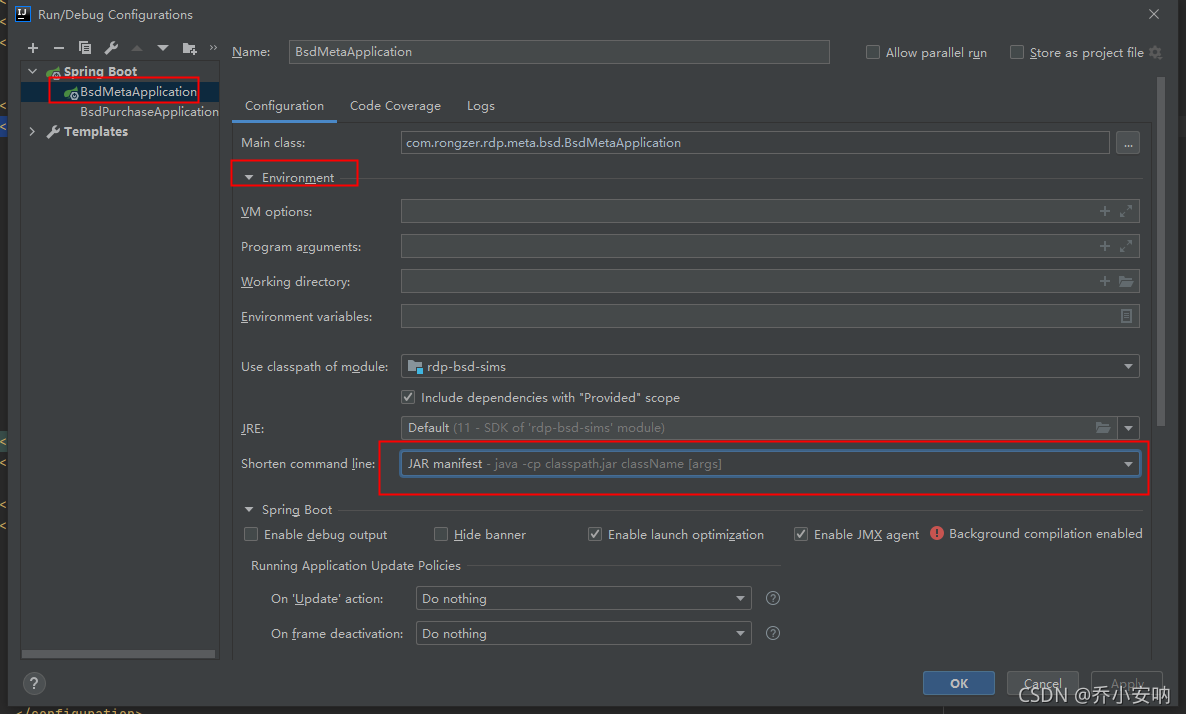
Task: Open project file settings gear
Action: coord(1155,52)
